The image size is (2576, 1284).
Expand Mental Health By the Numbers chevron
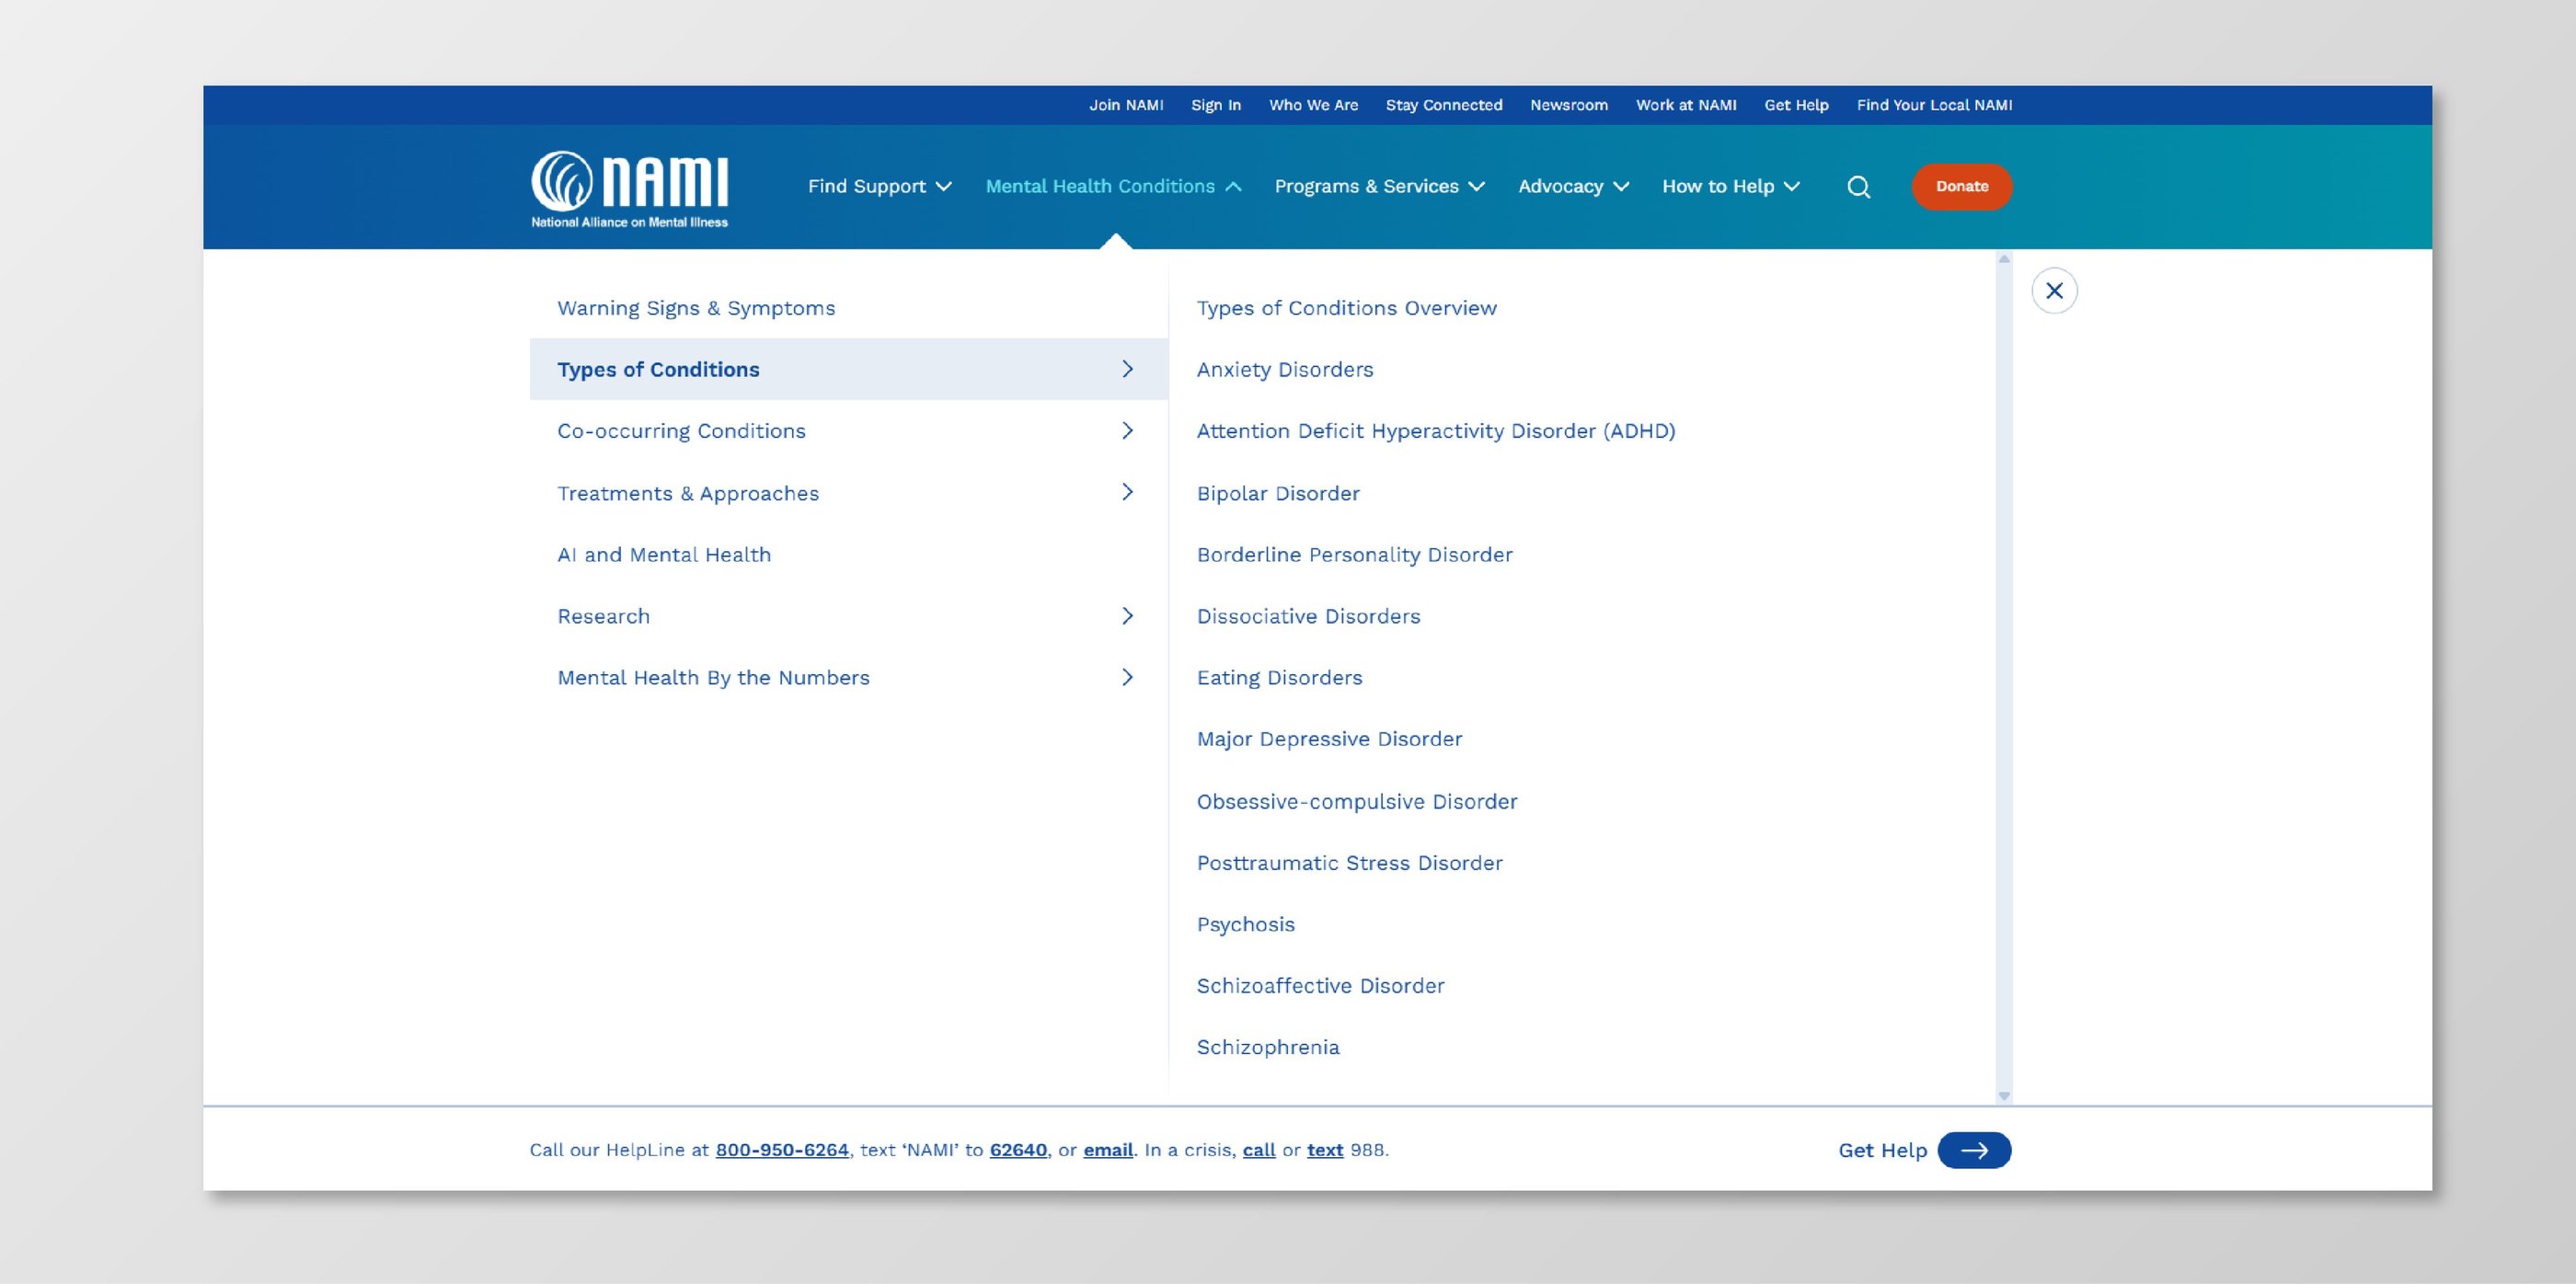pyautogui.click(x=1127, y=678)
